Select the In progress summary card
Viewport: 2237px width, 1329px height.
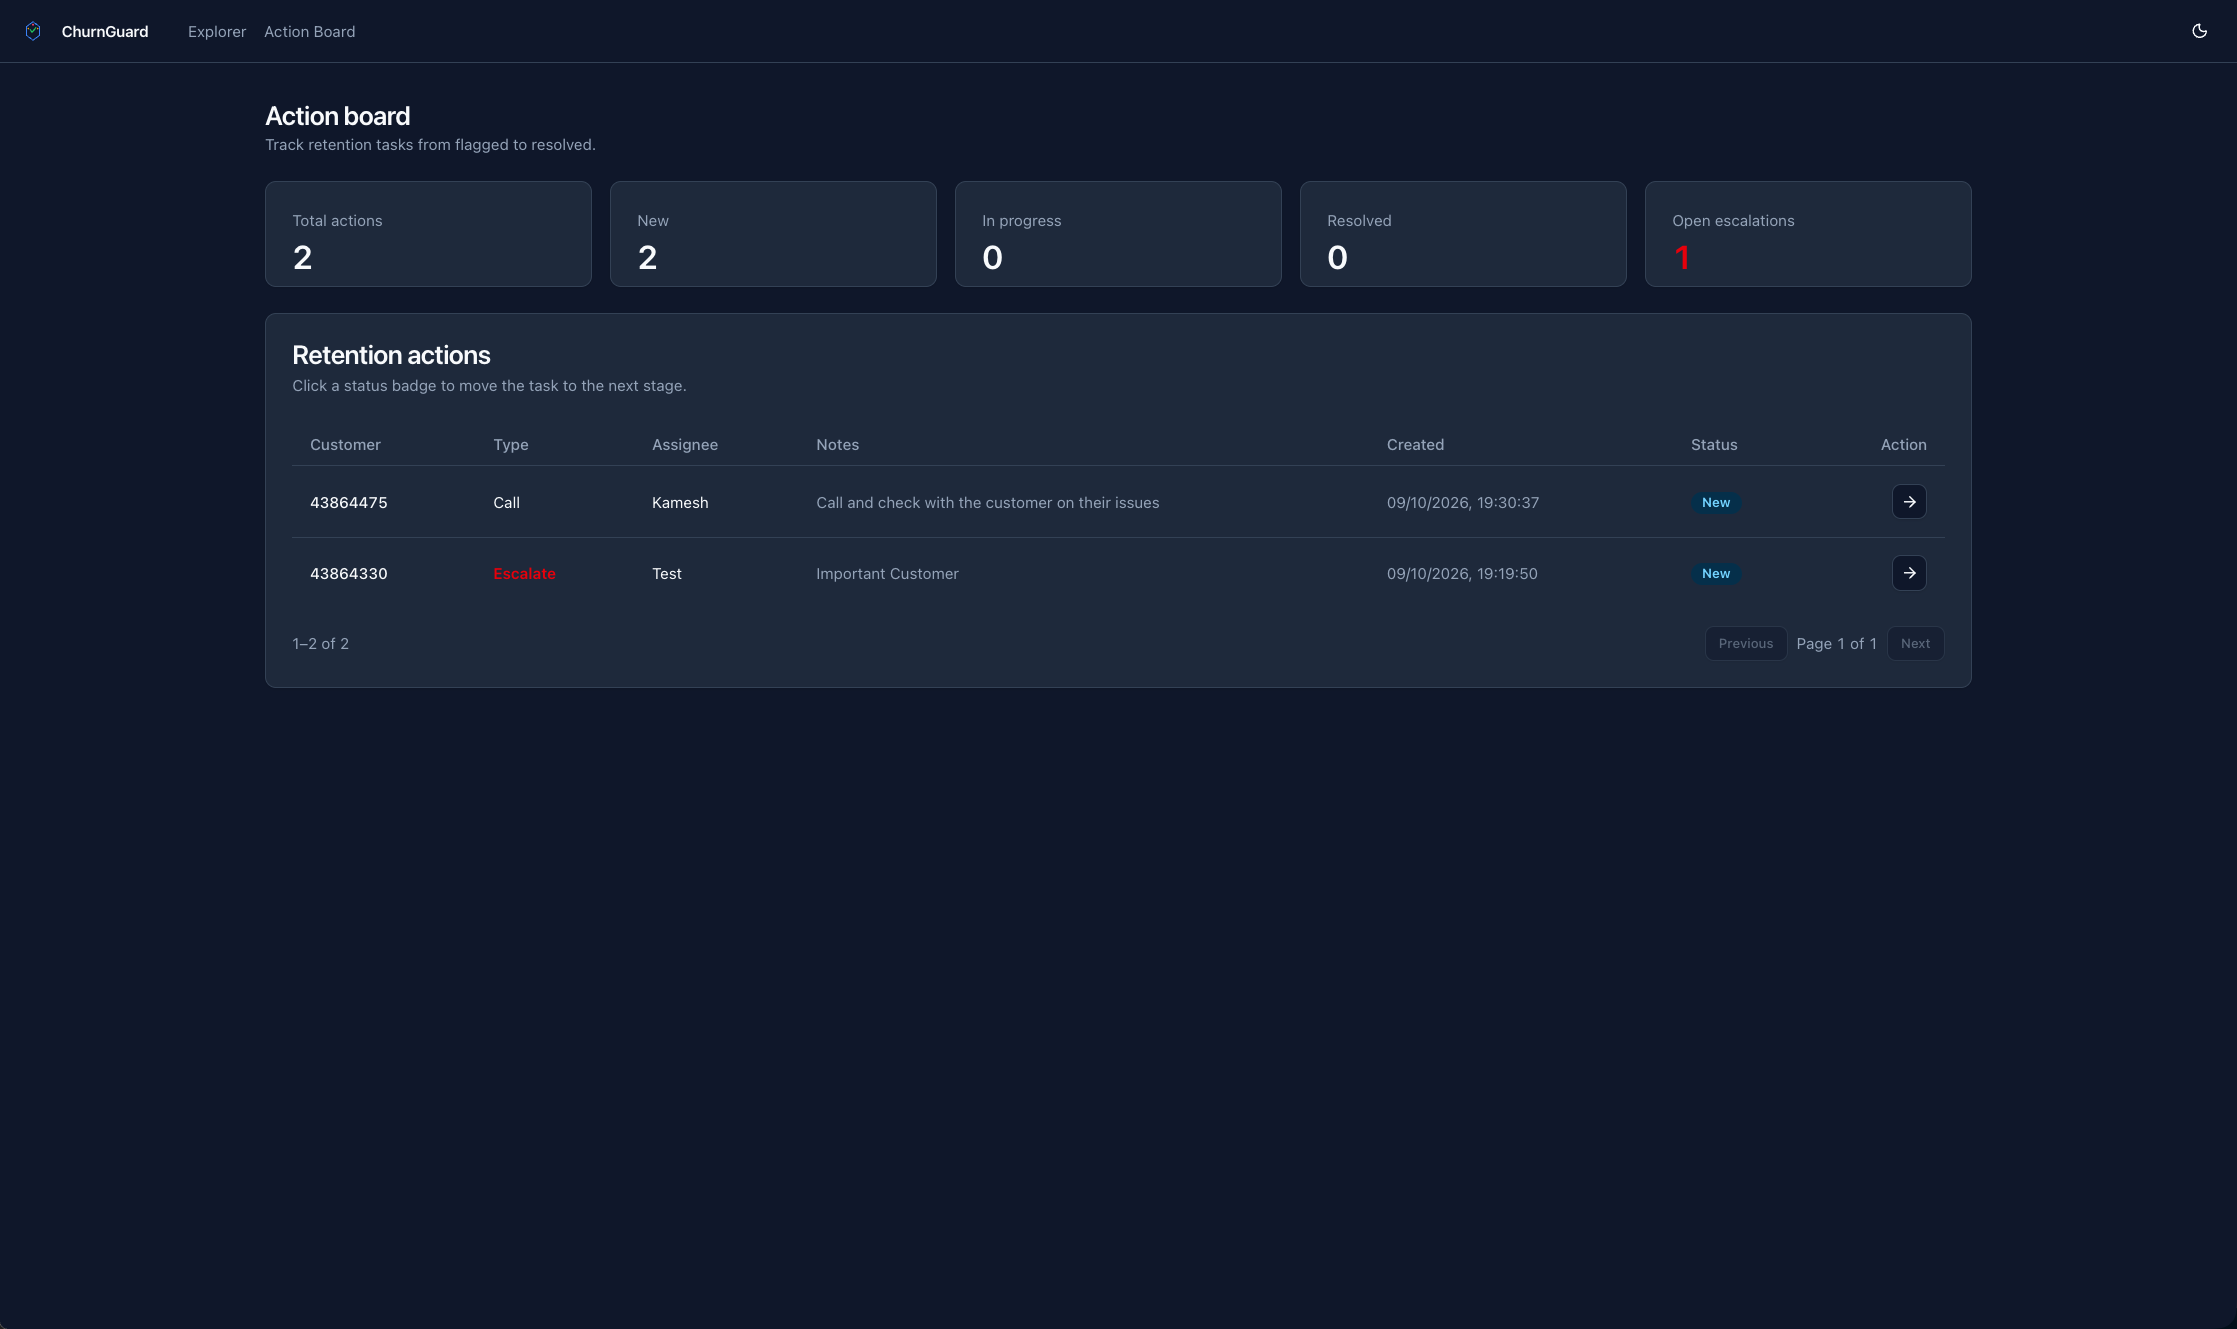(1118, 234)
